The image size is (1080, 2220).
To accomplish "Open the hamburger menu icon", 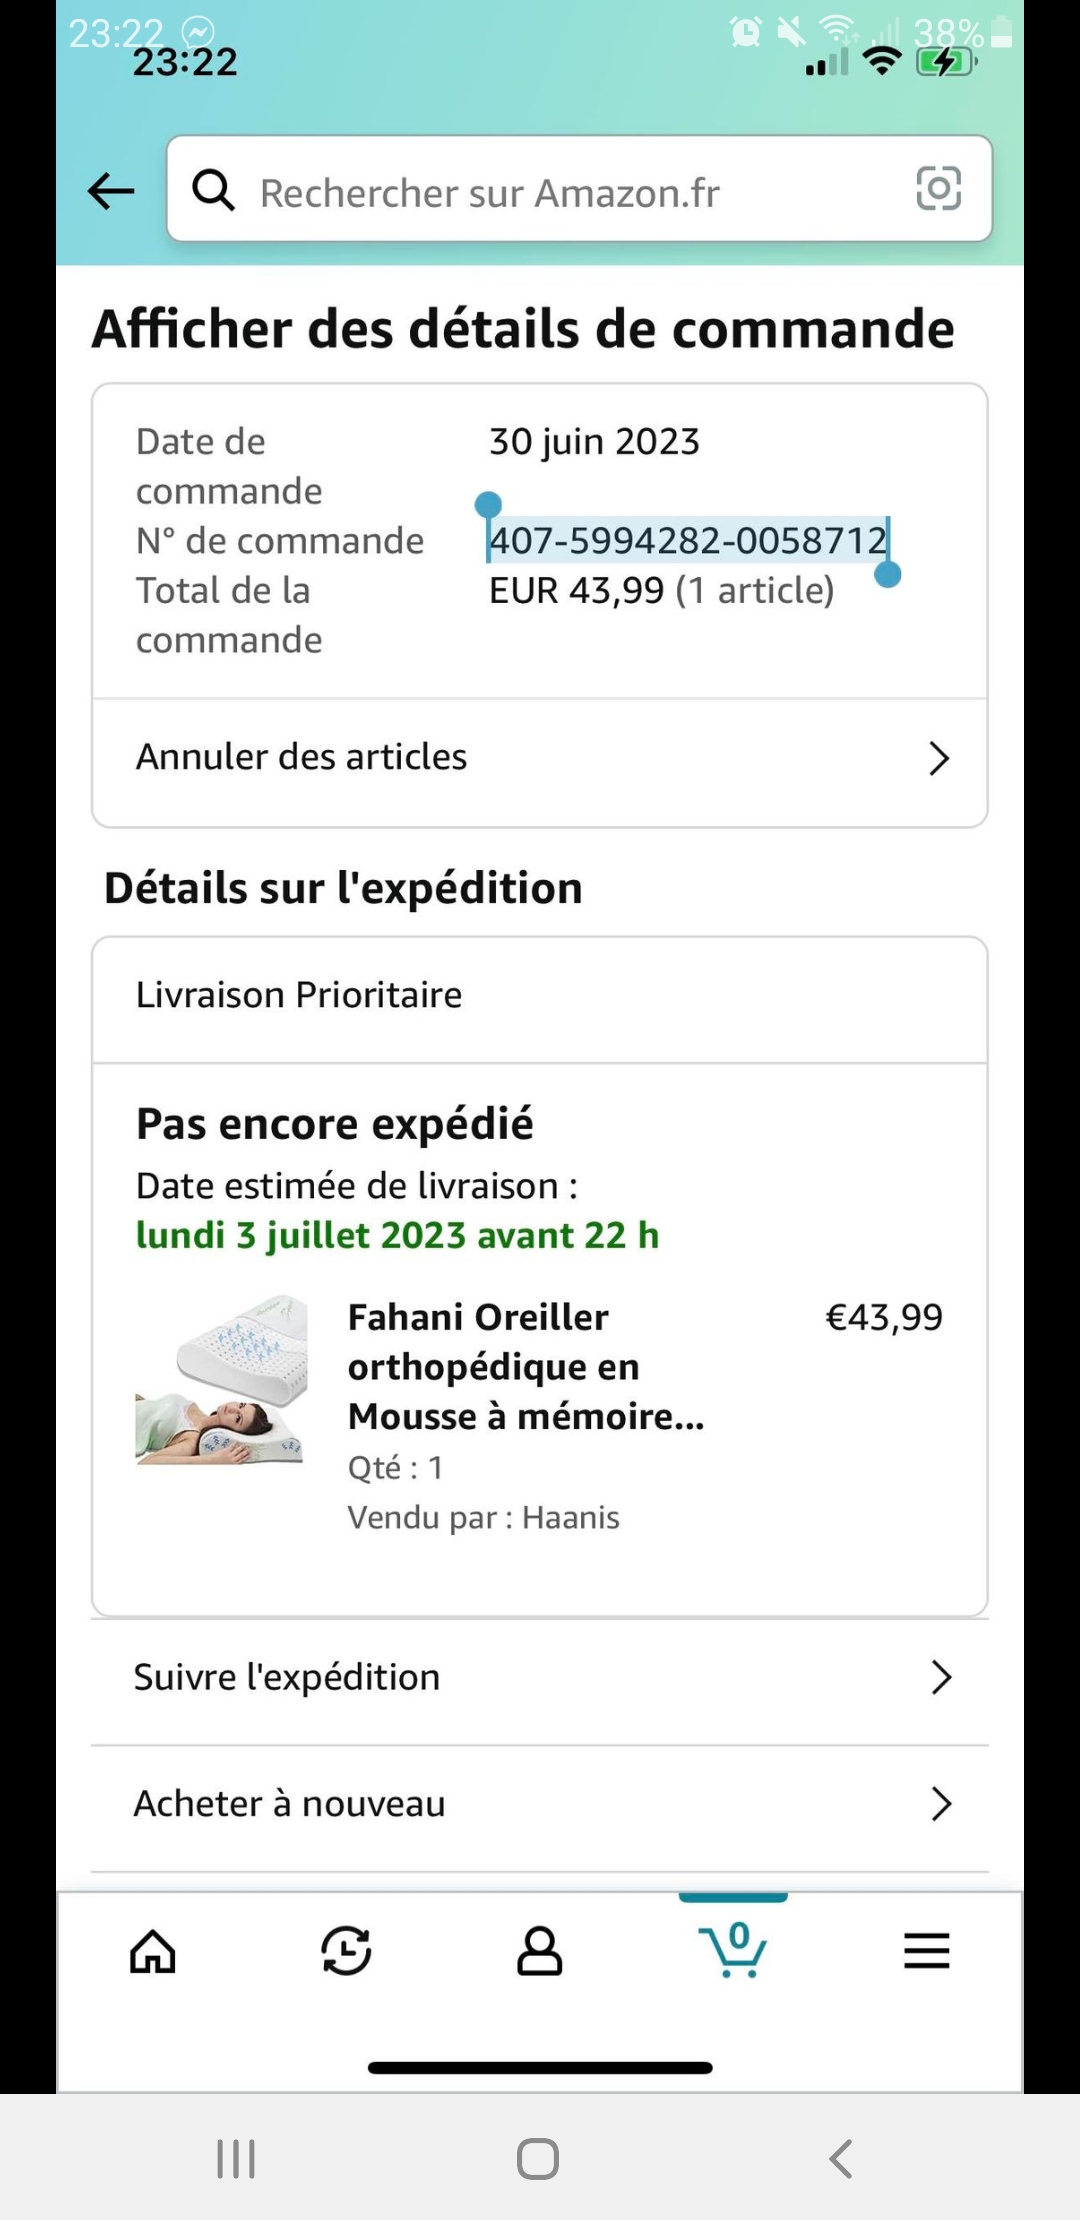I will pos(926,1950).
